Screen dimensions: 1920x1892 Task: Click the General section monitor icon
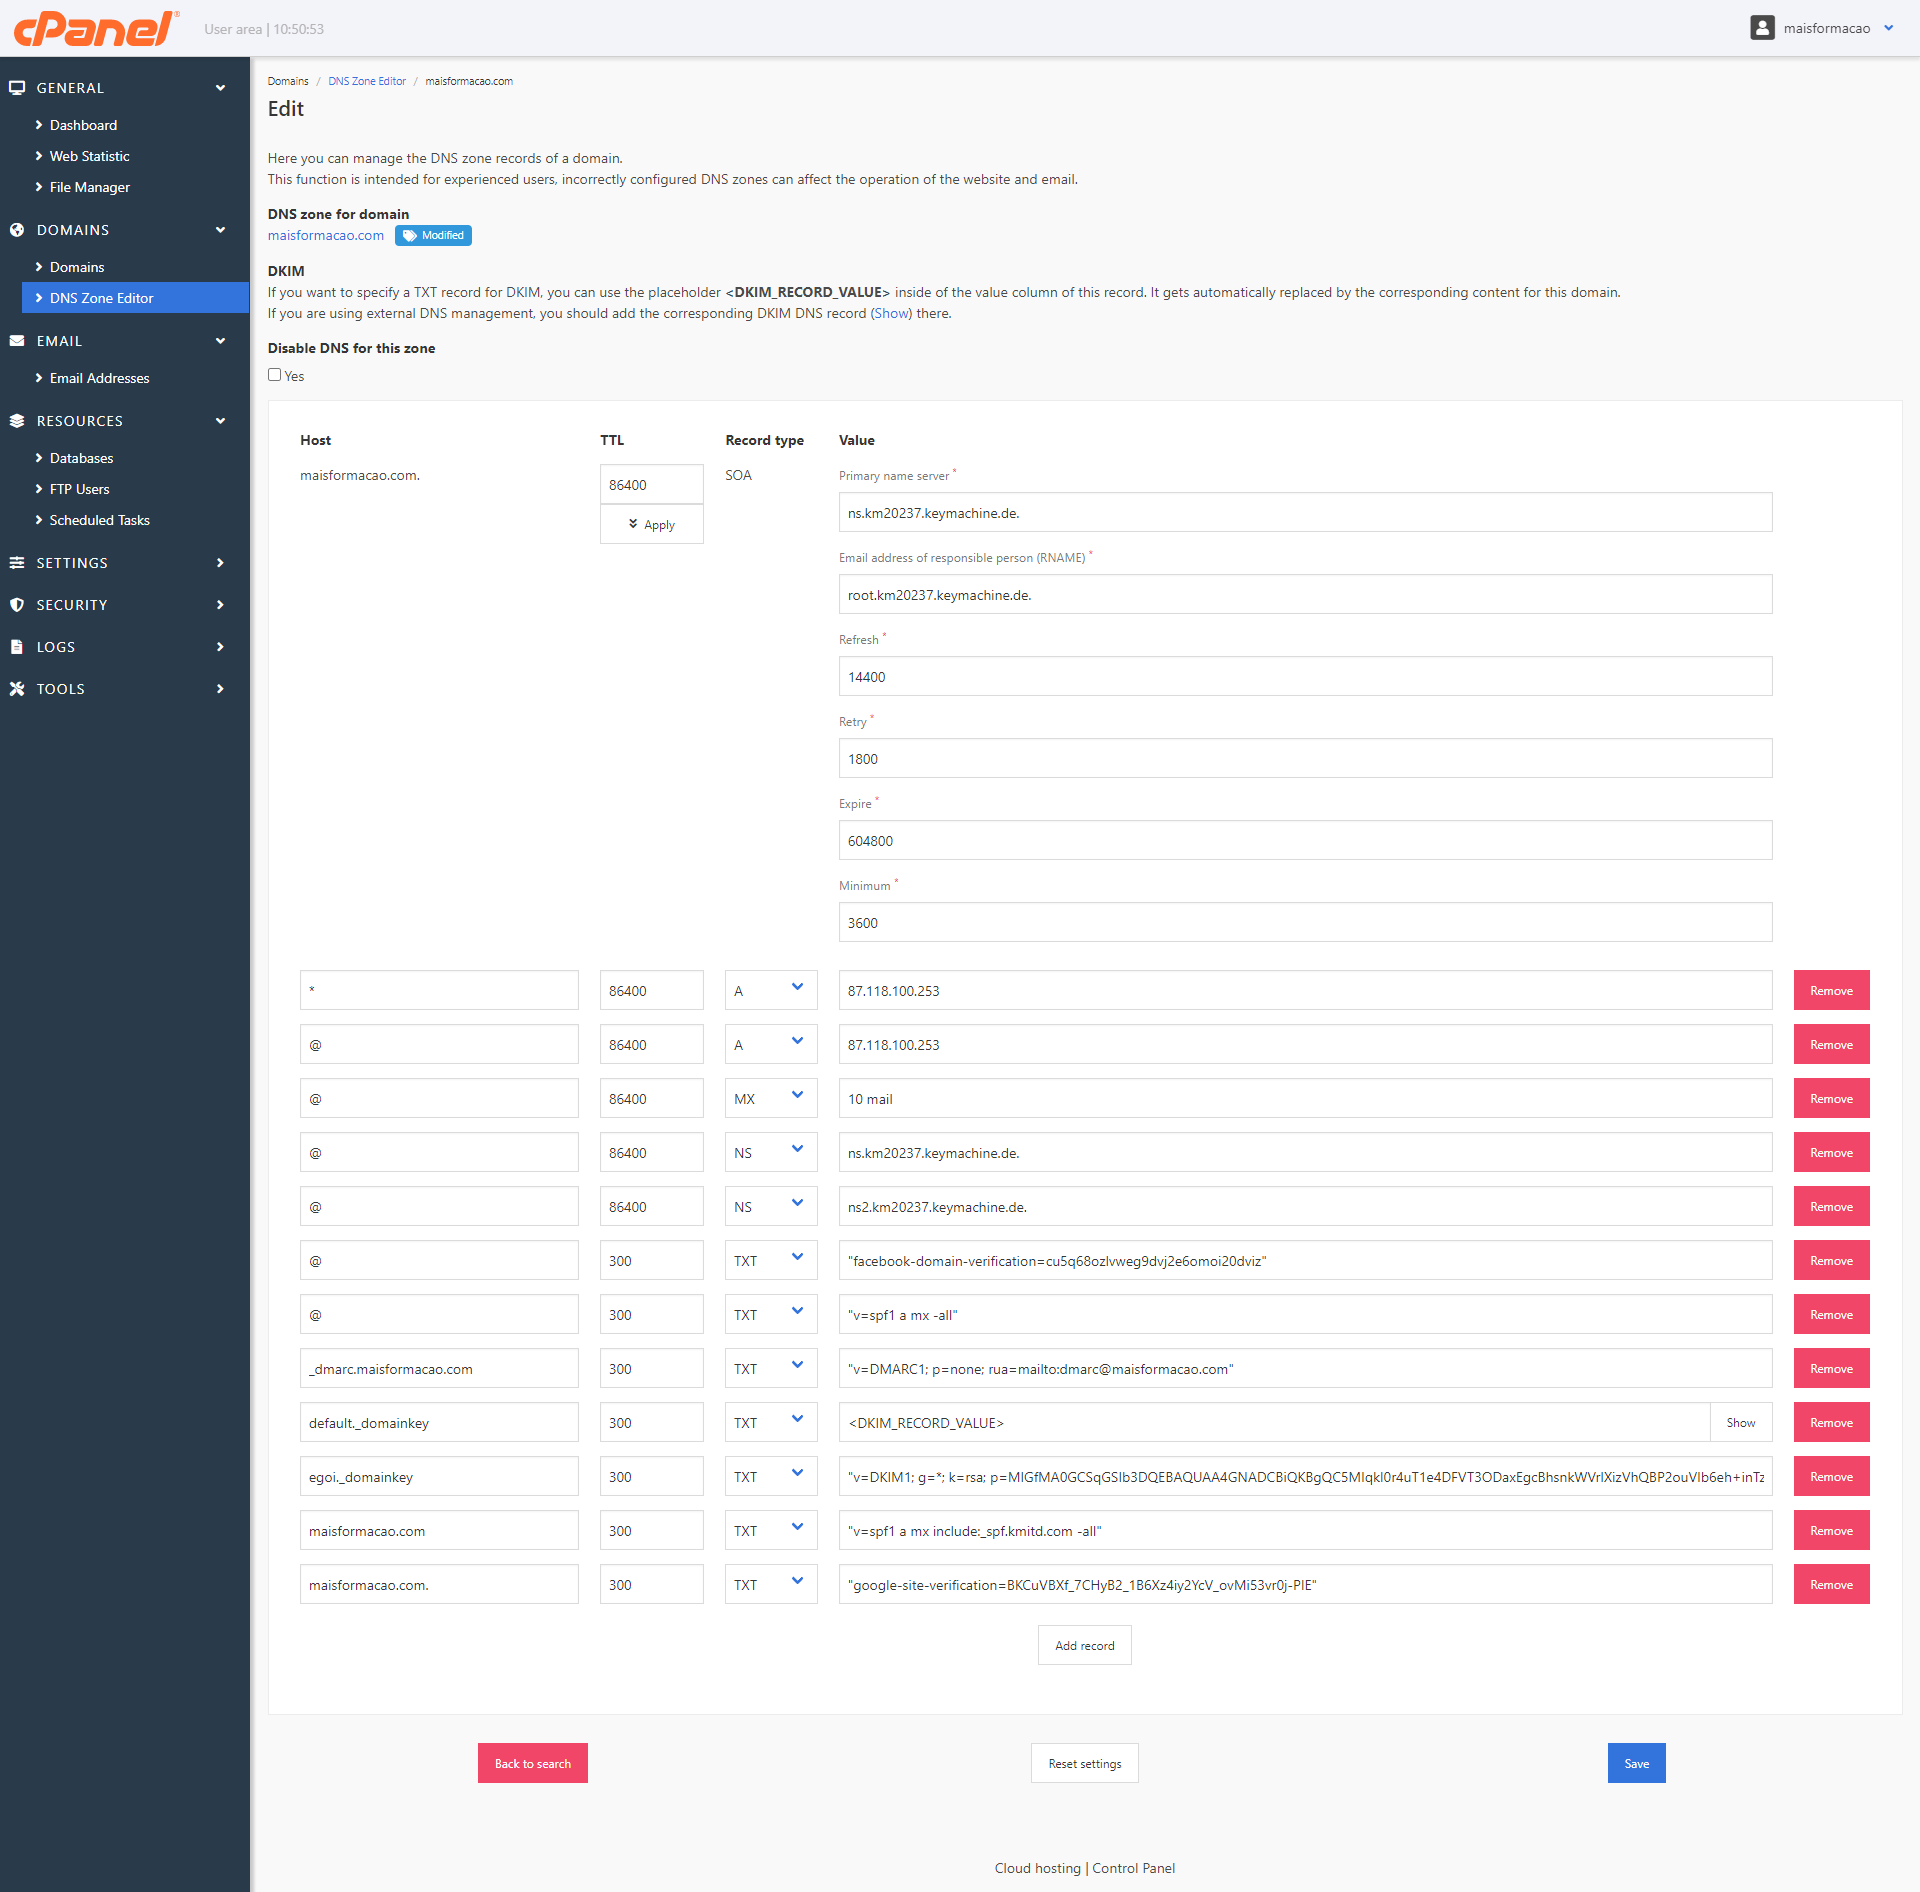click(17, 88)
